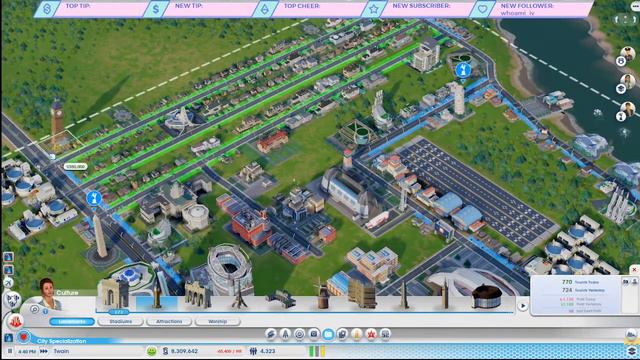The image size is (640, 360).
Task: Open the data layers icon at bottom right
Action: (x=631, y=351)
